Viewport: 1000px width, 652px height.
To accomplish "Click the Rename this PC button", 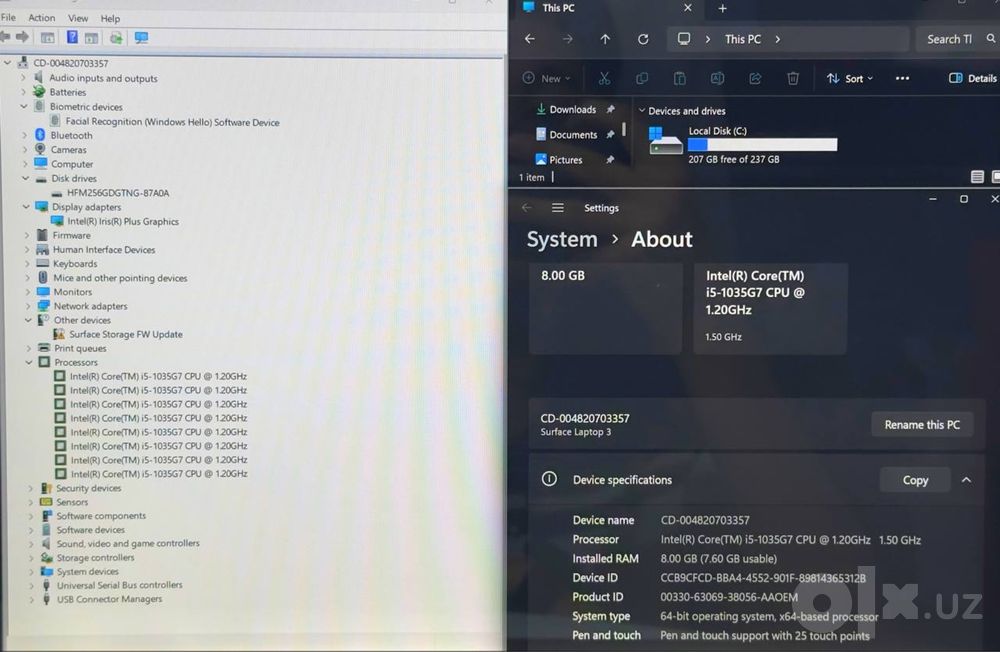I will (922, 425).
